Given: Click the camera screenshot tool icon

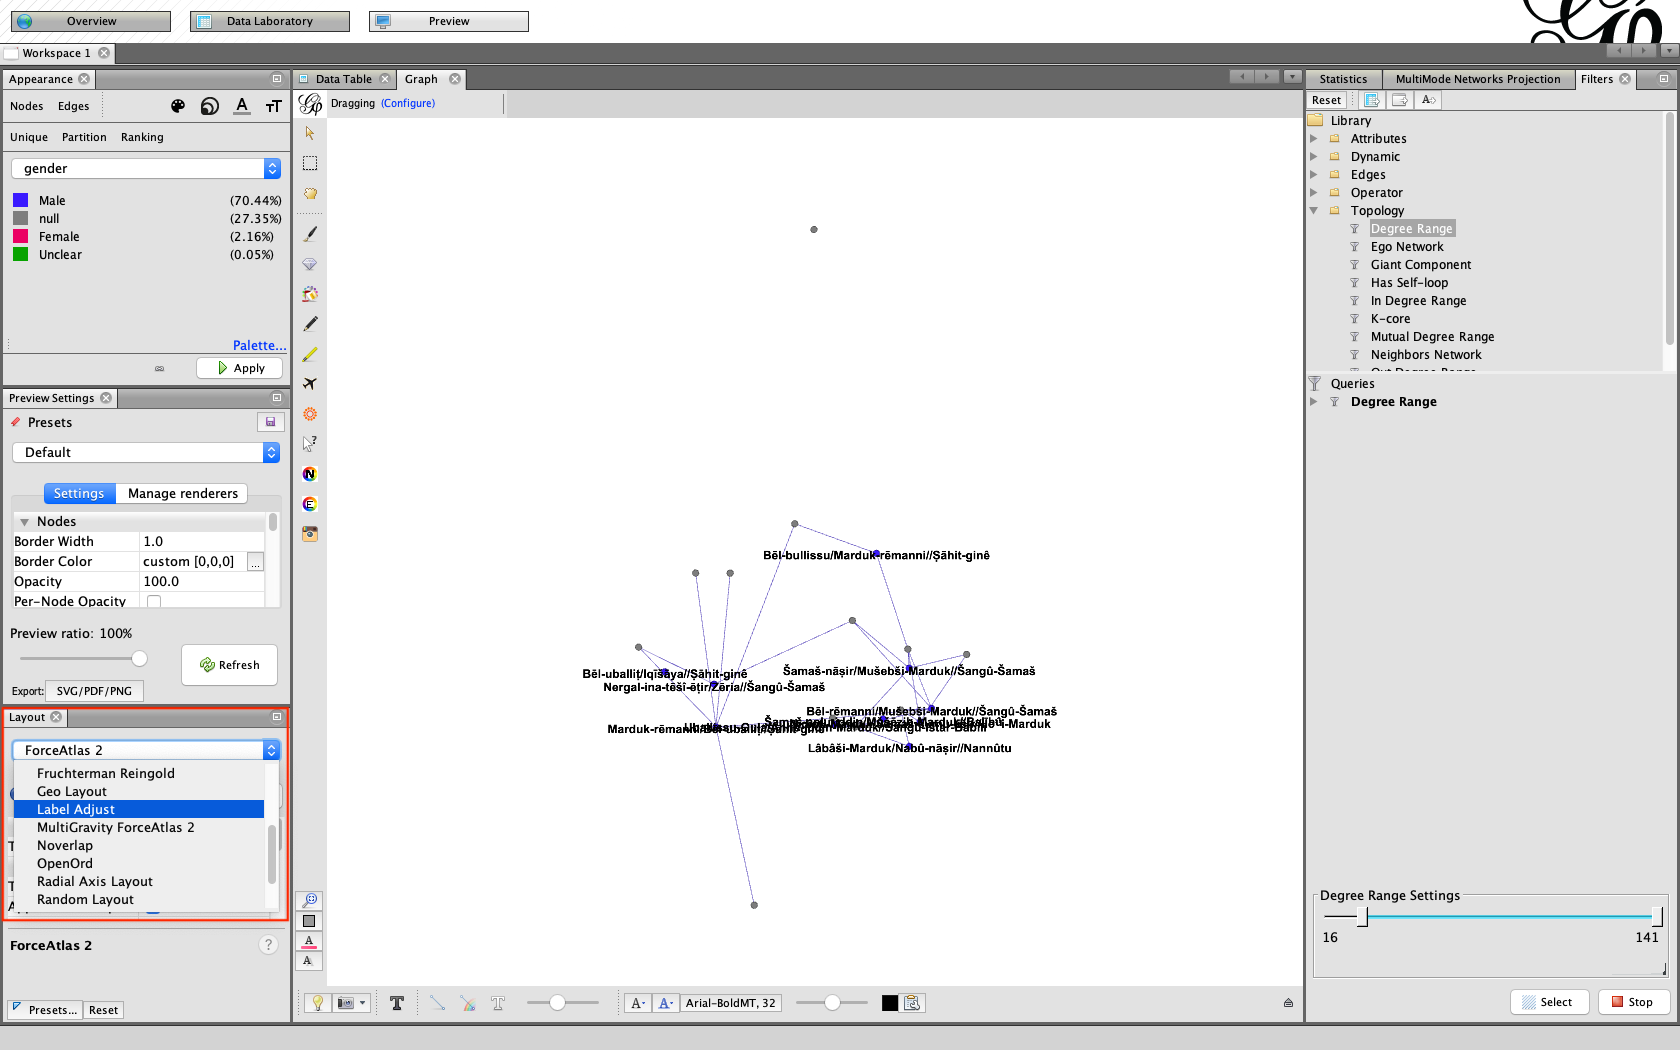Looking at the screenshot, I should pyautogui.click(x=310, y=534).
